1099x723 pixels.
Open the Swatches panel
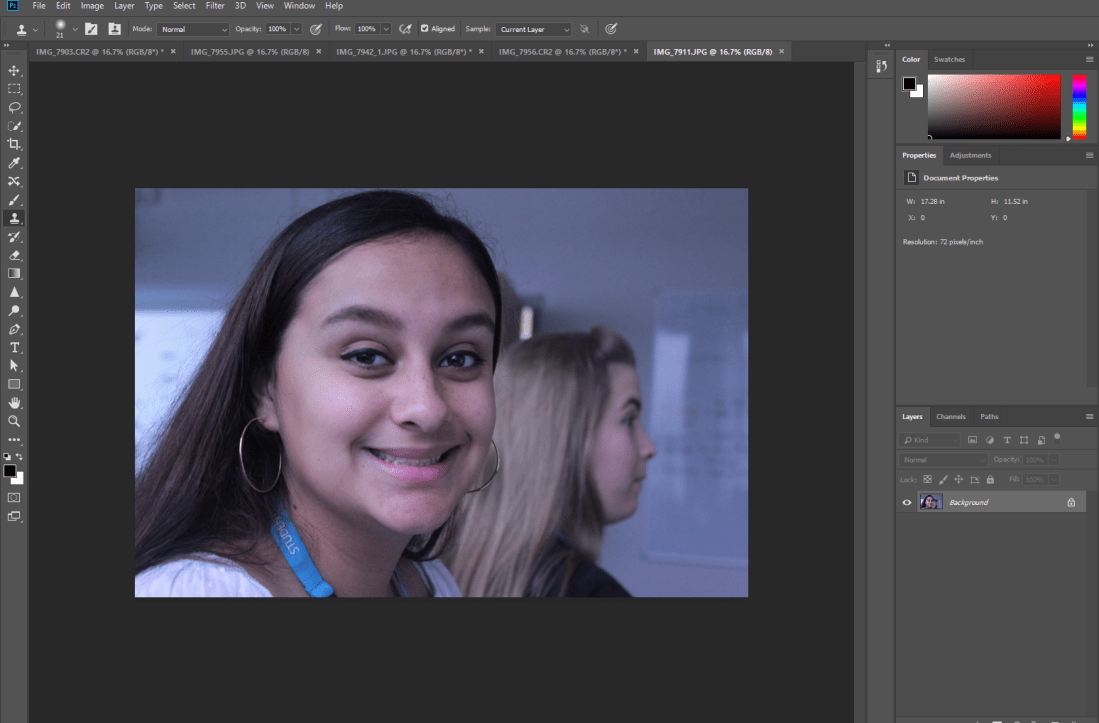(x=949, y=59)
